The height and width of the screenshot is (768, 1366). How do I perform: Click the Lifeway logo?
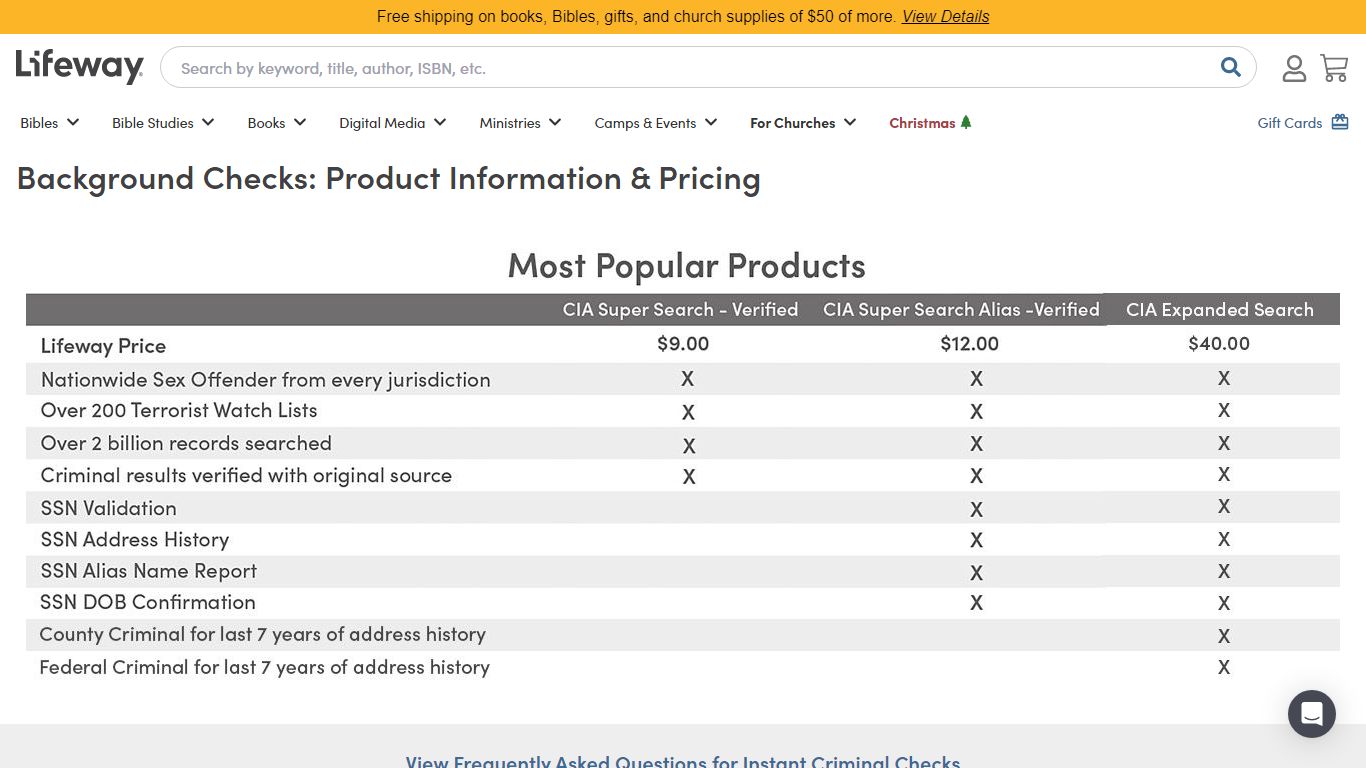pos(80,67)
